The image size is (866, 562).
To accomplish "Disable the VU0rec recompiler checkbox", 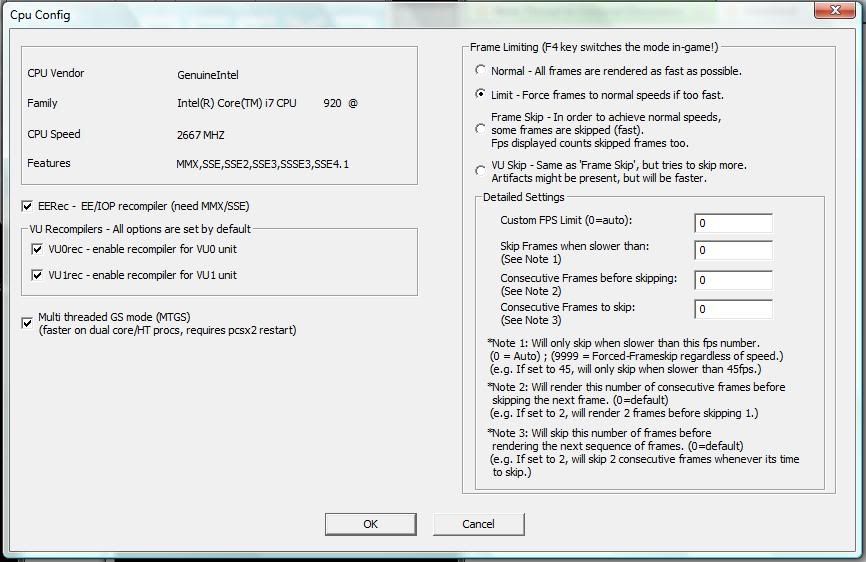I will click(38, 249).
